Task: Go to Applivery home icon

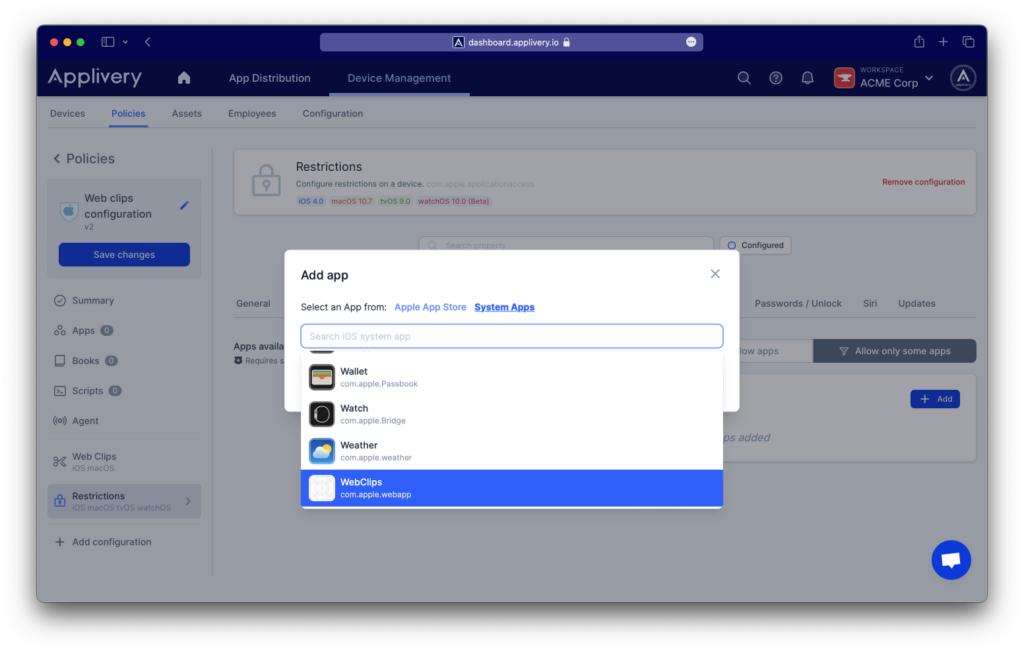Action: coord(184,78)
